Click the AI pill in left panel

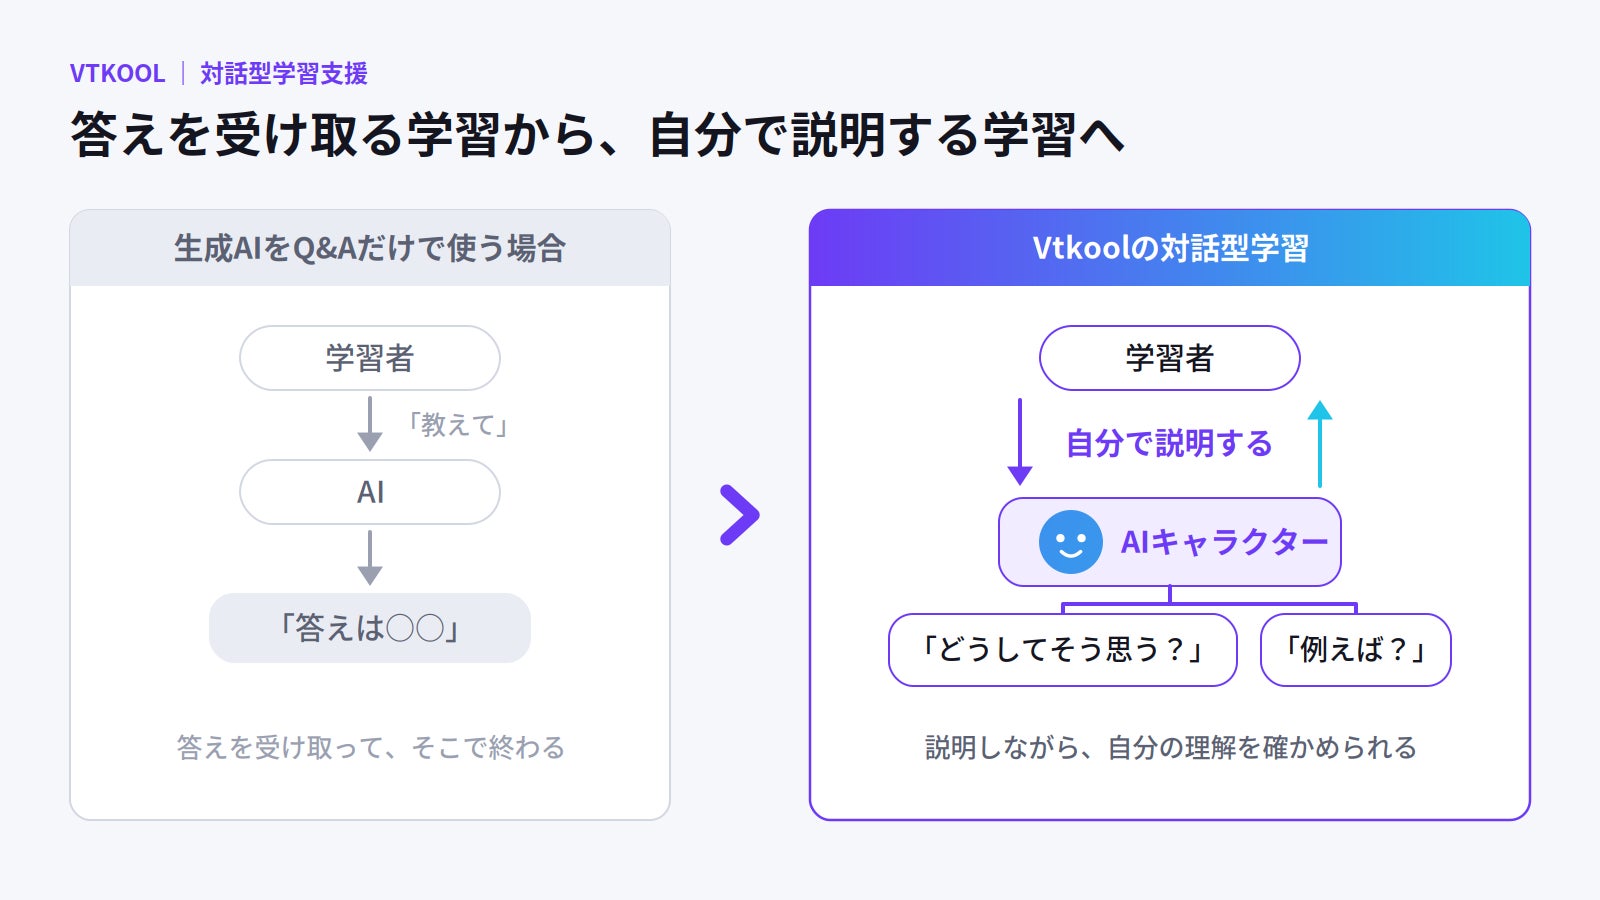[370, 492]
